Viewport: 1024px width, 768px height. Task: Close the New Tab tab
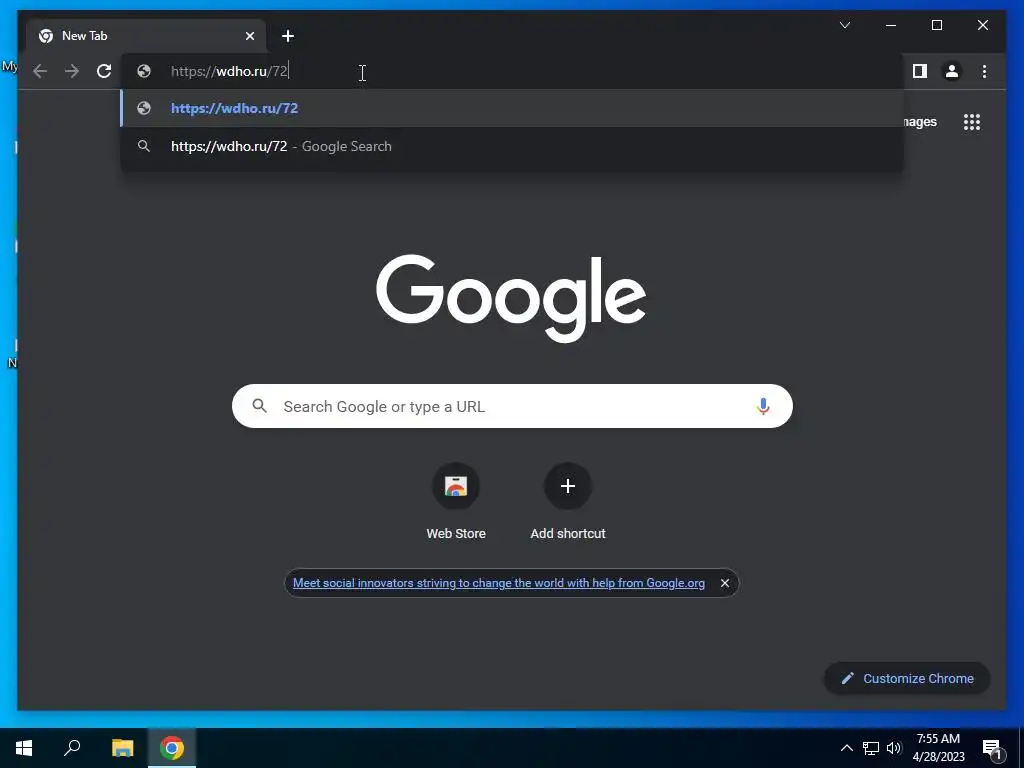pyautogui.click(x=249, y=36)
